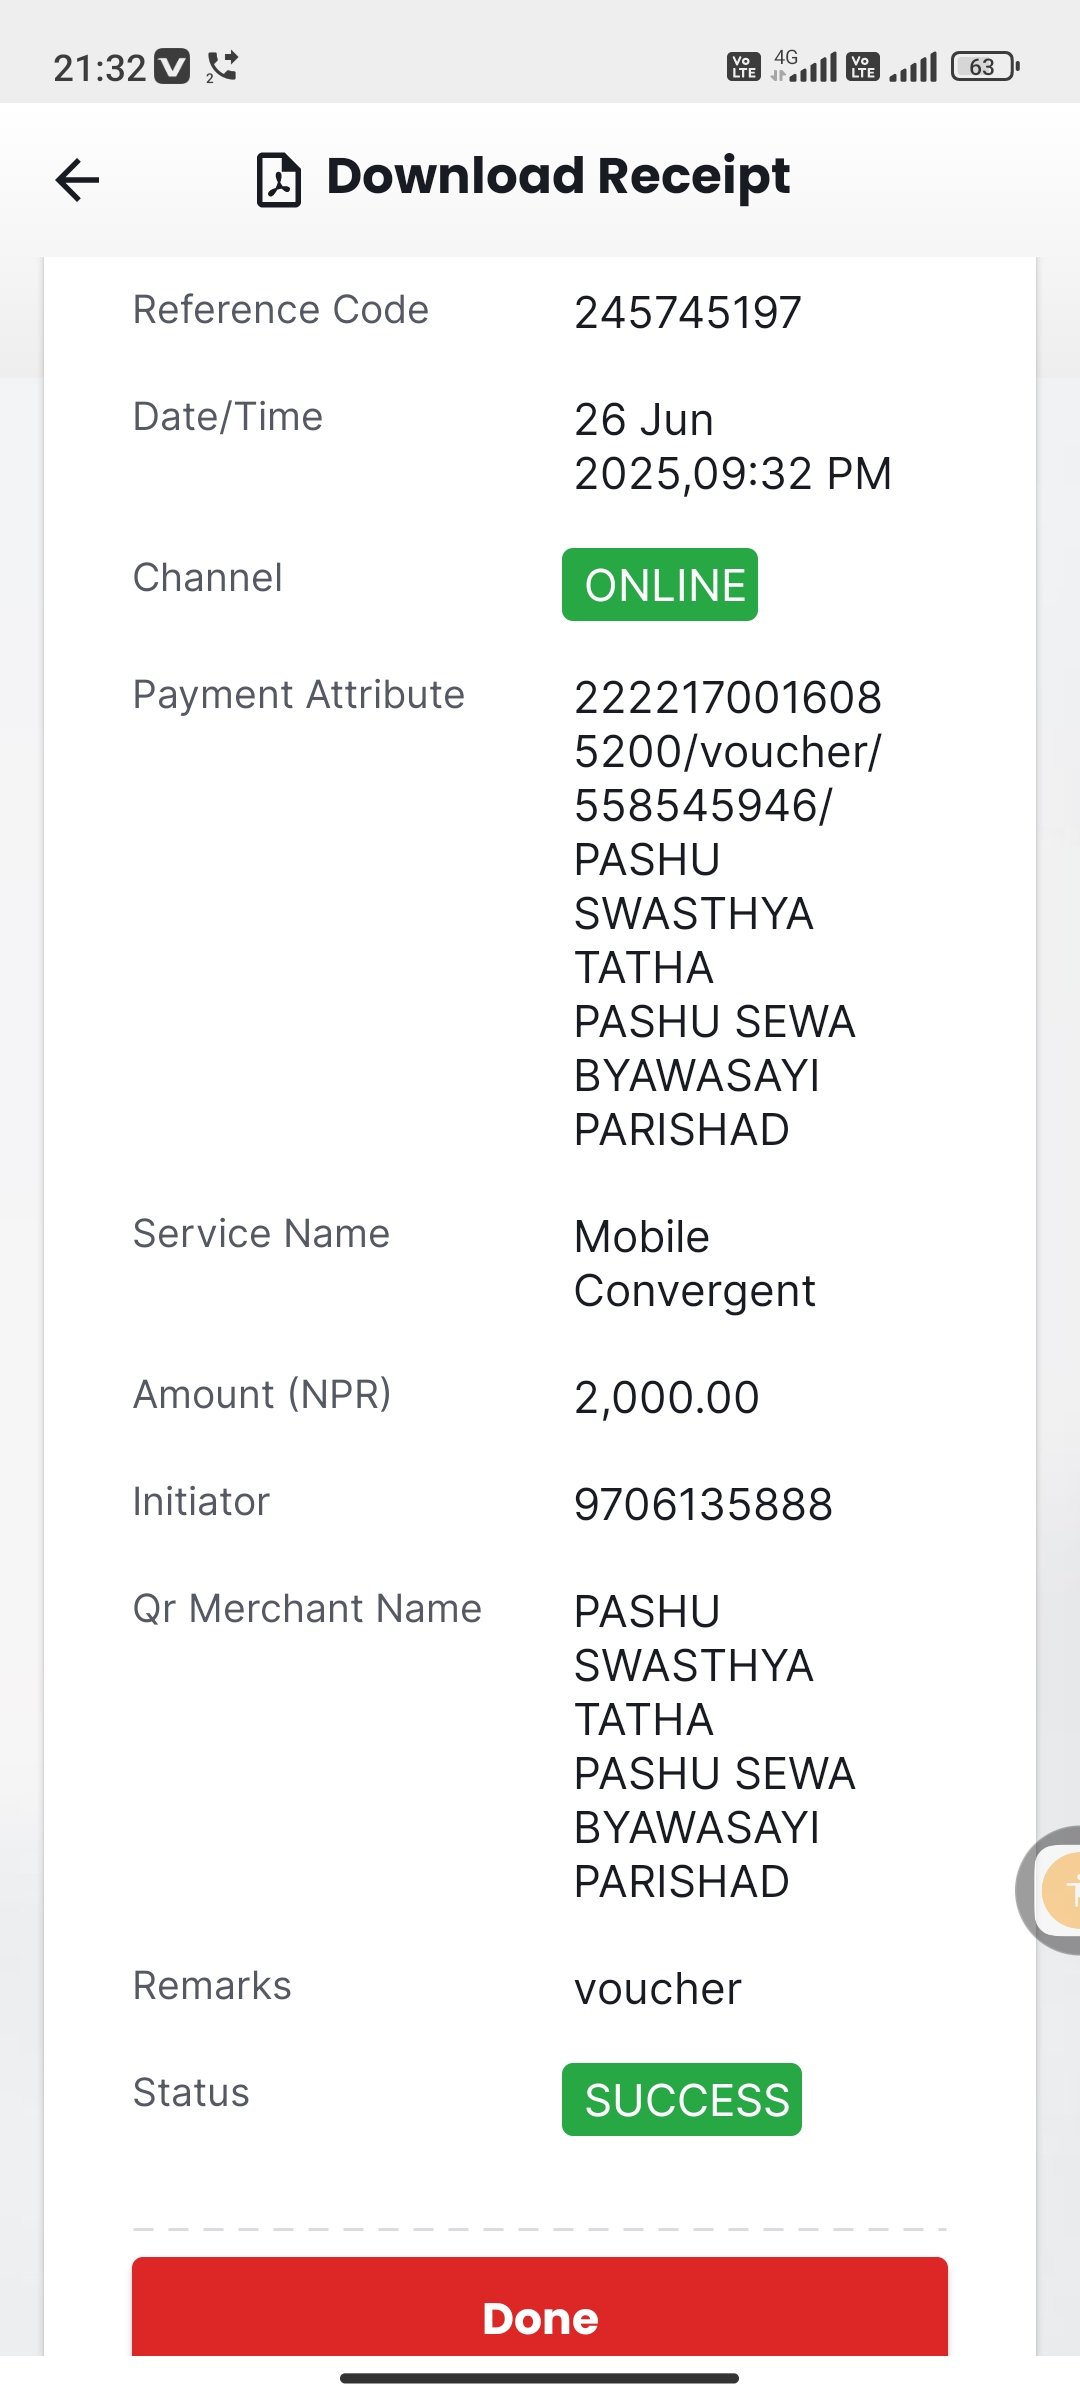Tap the V app notification icon
Screen dimensions: 1080x2400
pyautogui.click(x=172, y=67)
